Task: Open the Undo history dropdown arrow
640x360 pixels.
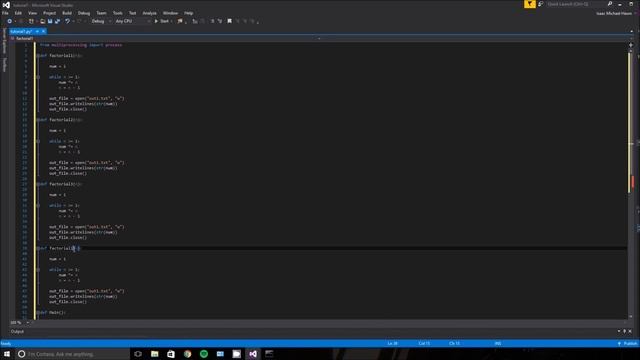Action: click(x=73, y=21)
